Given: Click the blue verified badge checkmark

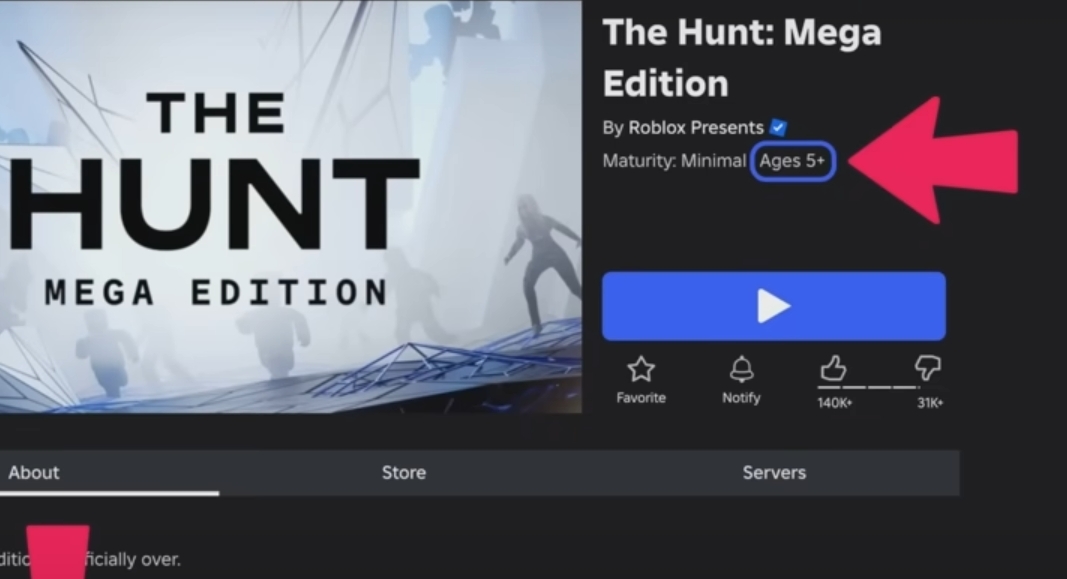Looking at the screenshot, I should (x=779, y=128).
